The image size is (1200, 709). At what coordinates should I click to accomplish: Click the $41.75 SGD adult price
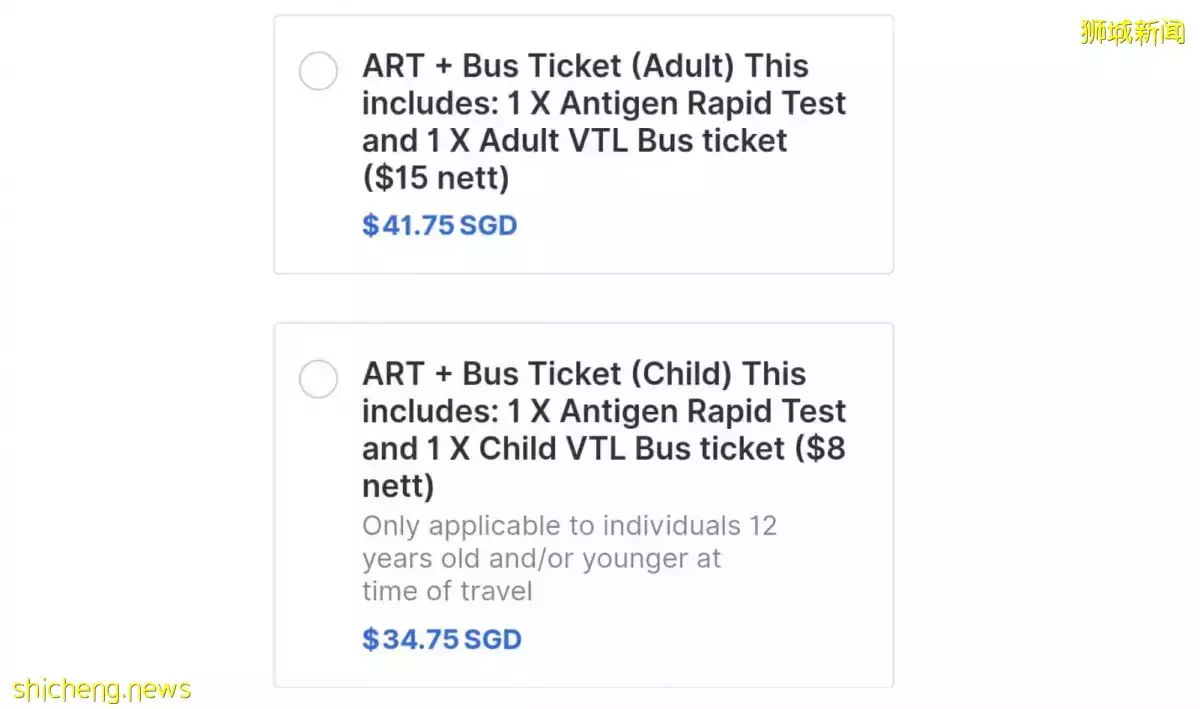coord(439,225)
